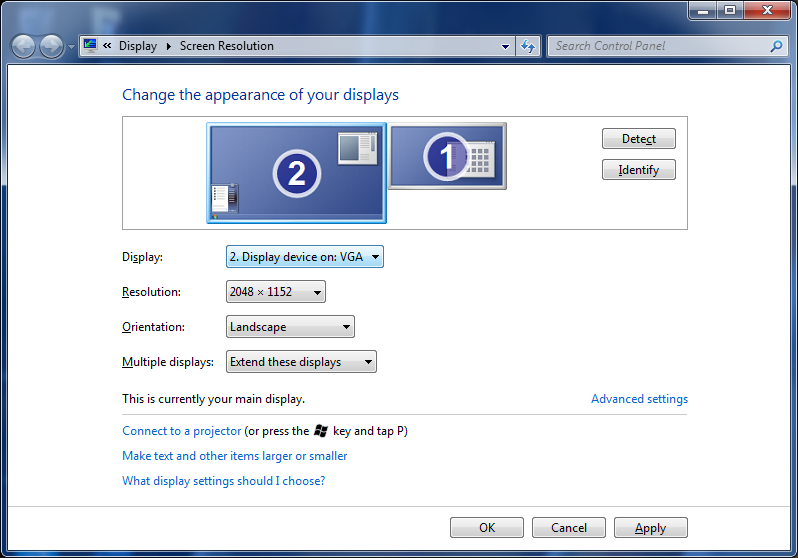
Task: Click the Control Panel icon in the address bar
Action: (x=90, y=46)
